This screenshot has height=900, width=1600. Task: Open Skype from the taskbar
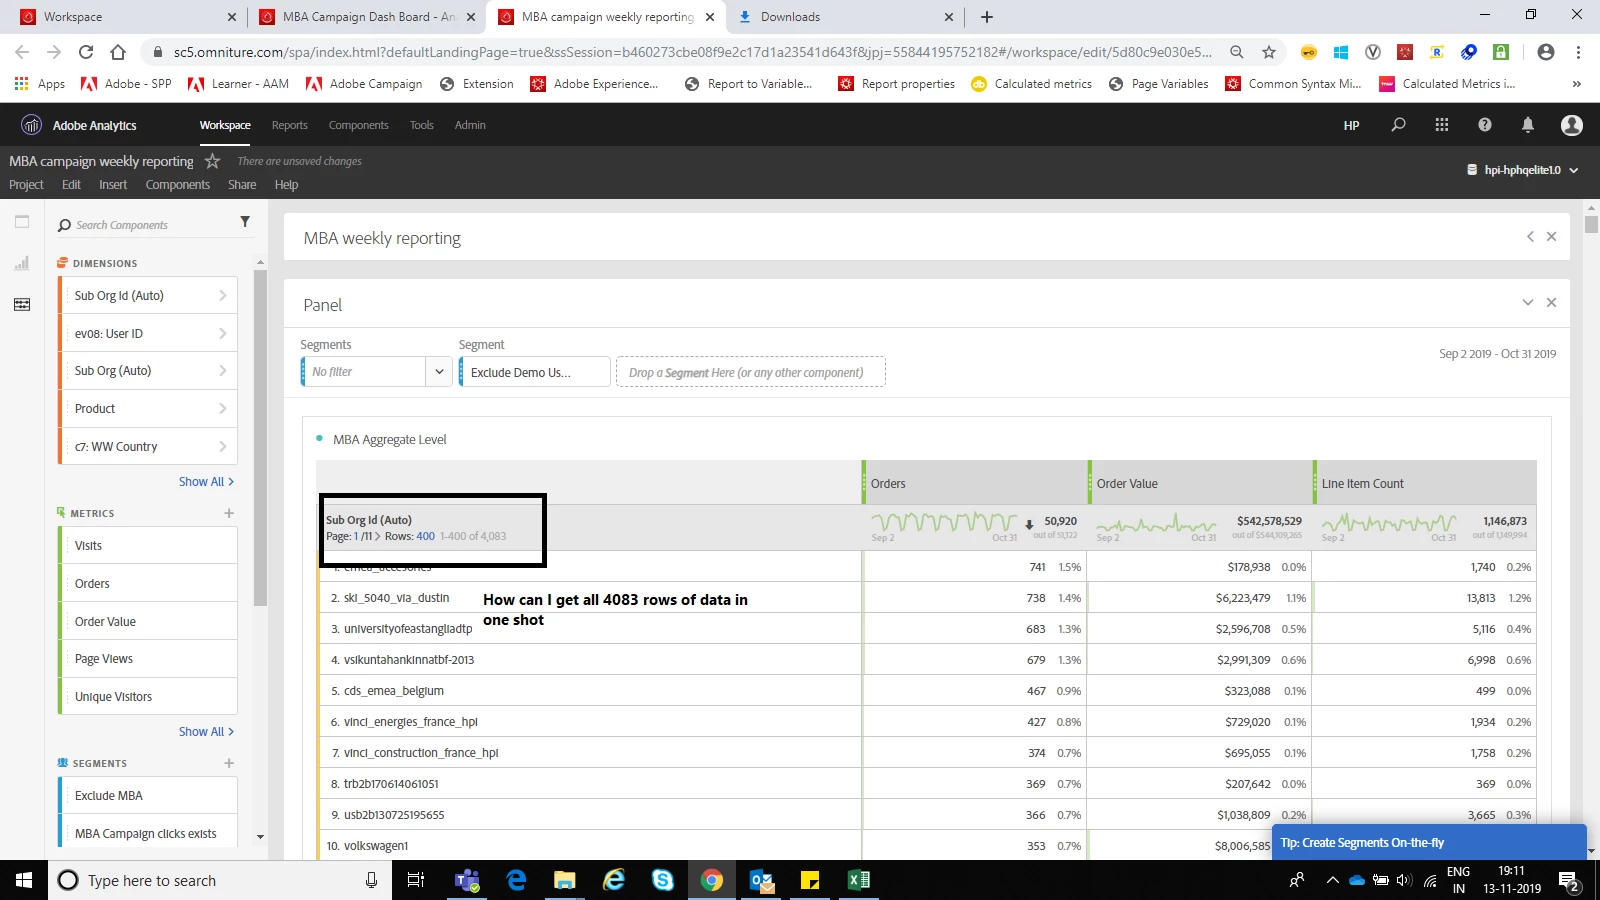[x=662, y=880]
